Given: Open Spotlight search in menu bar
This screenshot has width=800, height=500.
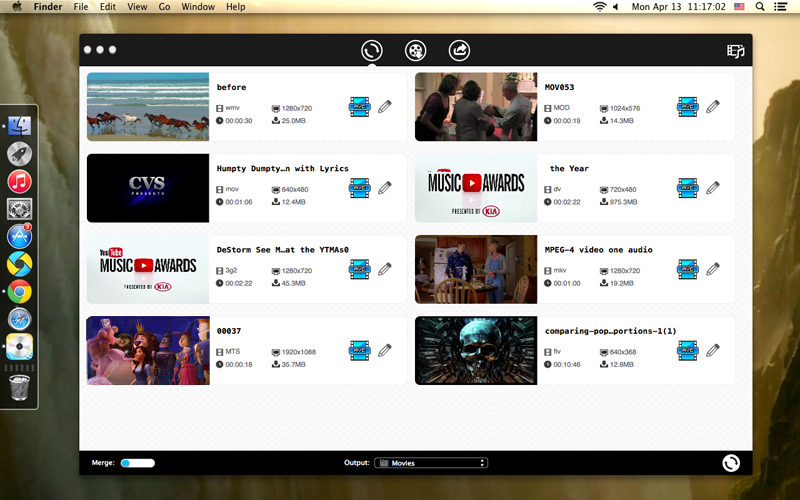Looking at the screenshot, I should [760, 7].
